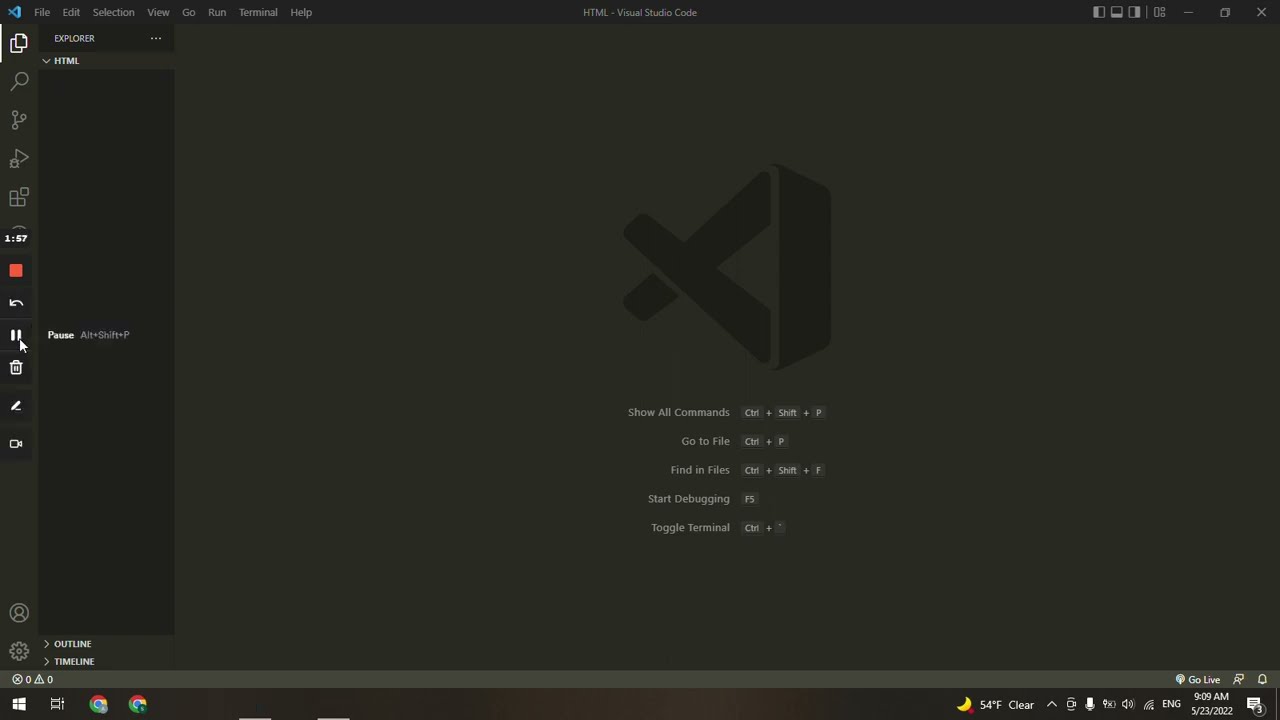
Task: Open the Terminal menu
Action: click(258, 12)
